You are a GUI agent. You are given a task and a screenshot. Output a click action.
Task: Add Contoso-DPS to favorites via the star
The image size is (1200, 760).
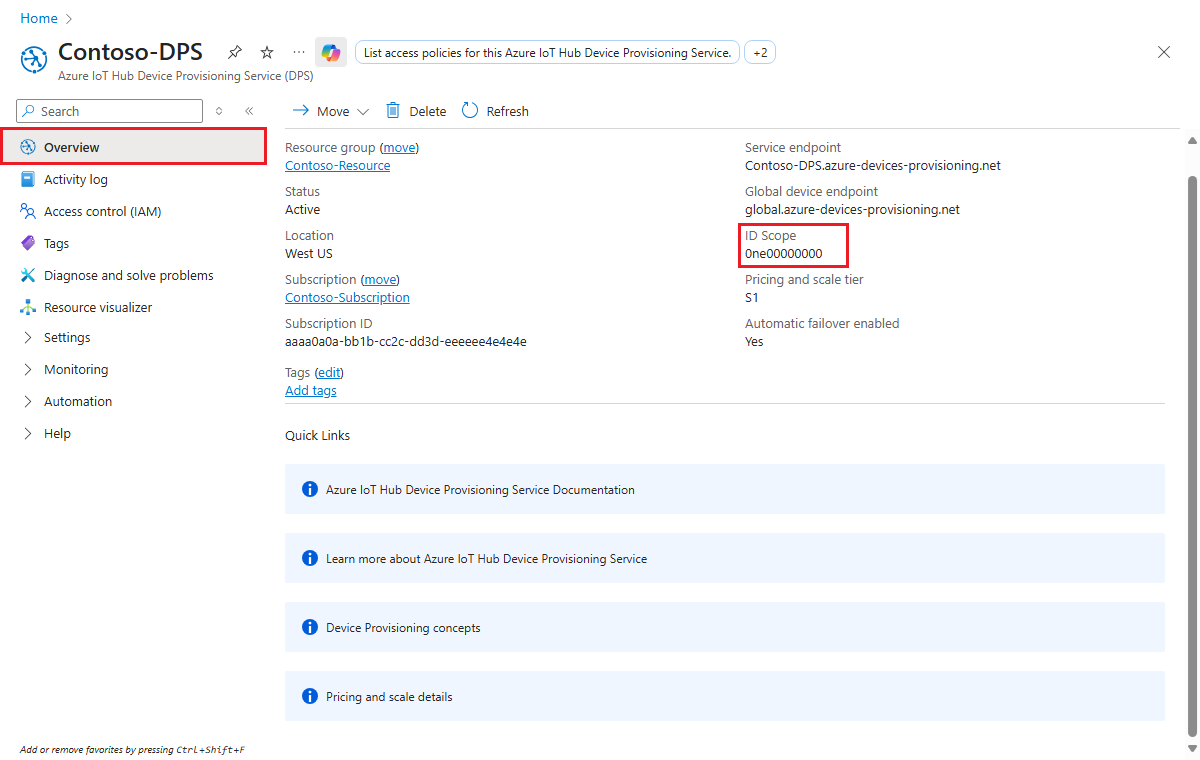click(x=266, y=51)
